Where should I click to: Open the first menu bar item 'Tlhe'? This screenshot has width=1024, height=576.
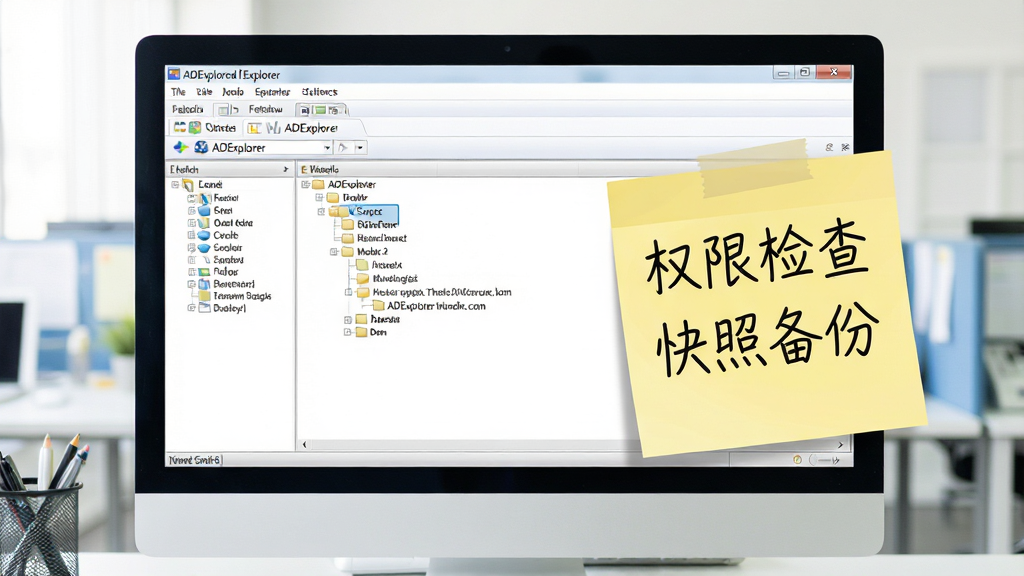pyautogui.click(x=178, y=92)
